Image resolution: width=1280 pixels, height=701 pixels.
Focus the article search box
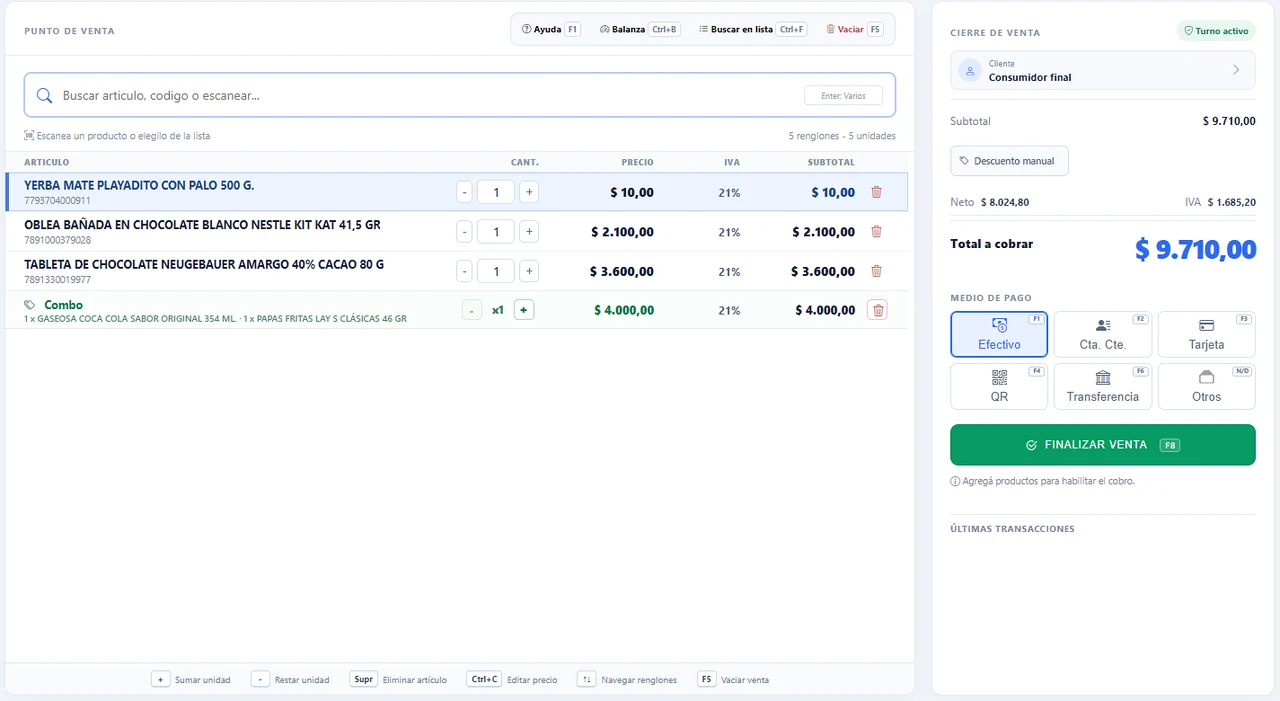pyautogui.click(x=460, y=95)
